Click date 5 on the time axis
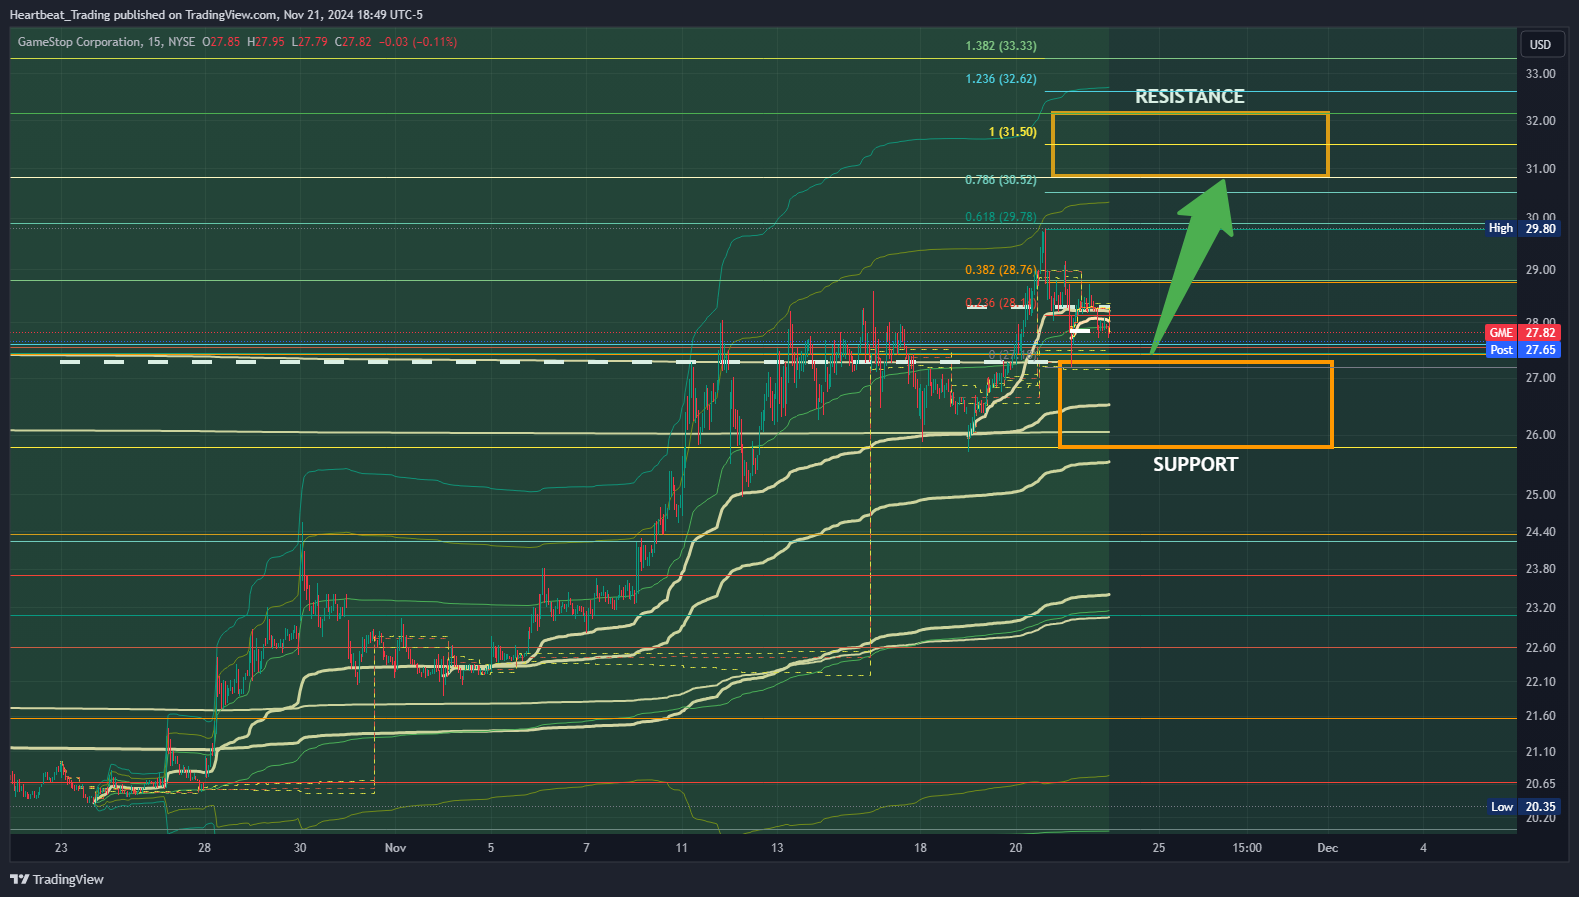 (x=491, y=848)
